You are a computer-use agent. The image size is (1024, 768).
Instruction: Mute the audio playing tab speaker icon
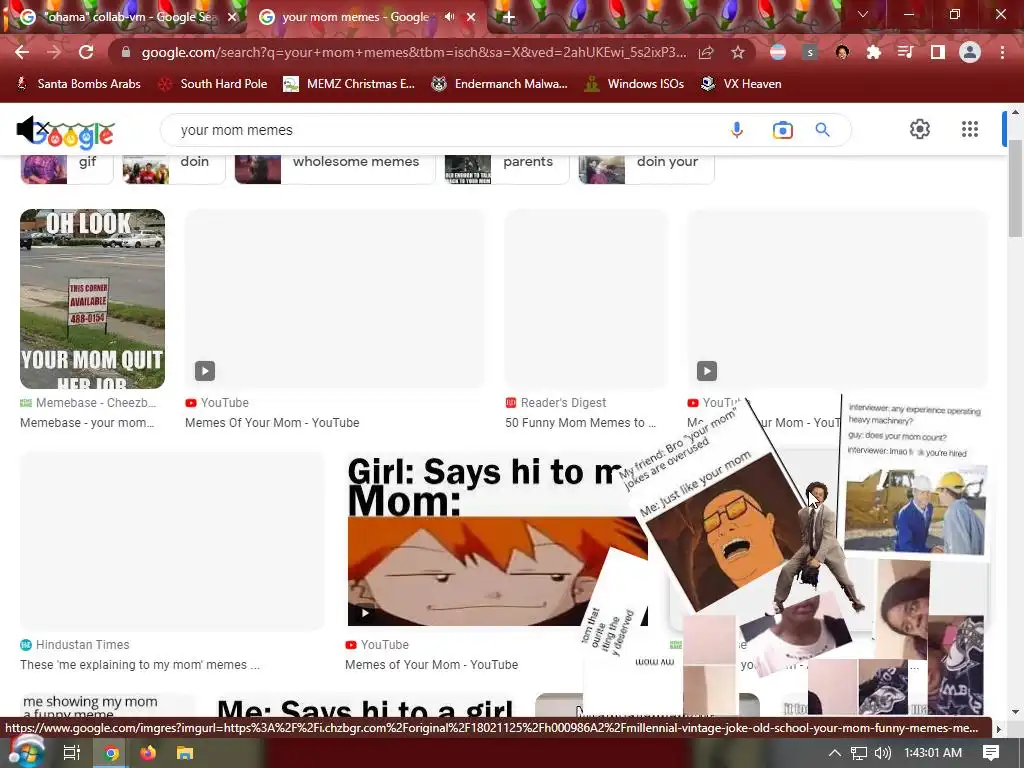450,17
